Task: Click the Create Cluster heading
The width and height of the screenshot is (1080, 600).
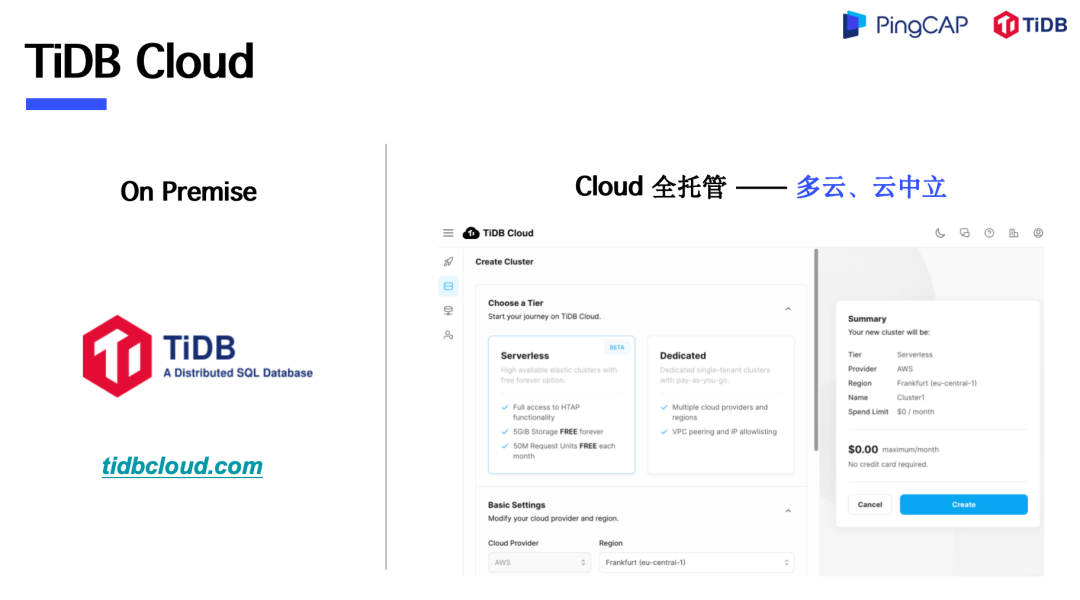Action: 504,262
